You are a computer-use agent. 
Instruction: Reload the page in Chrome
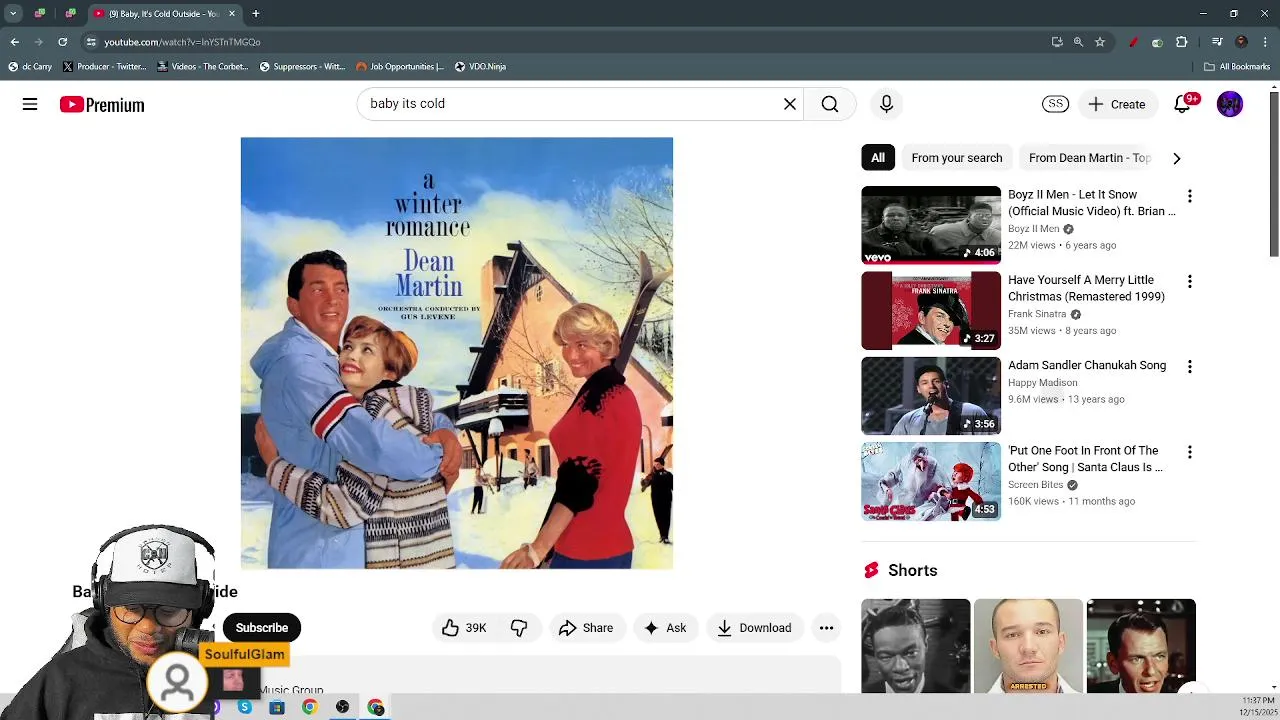[x=62, y=42]
